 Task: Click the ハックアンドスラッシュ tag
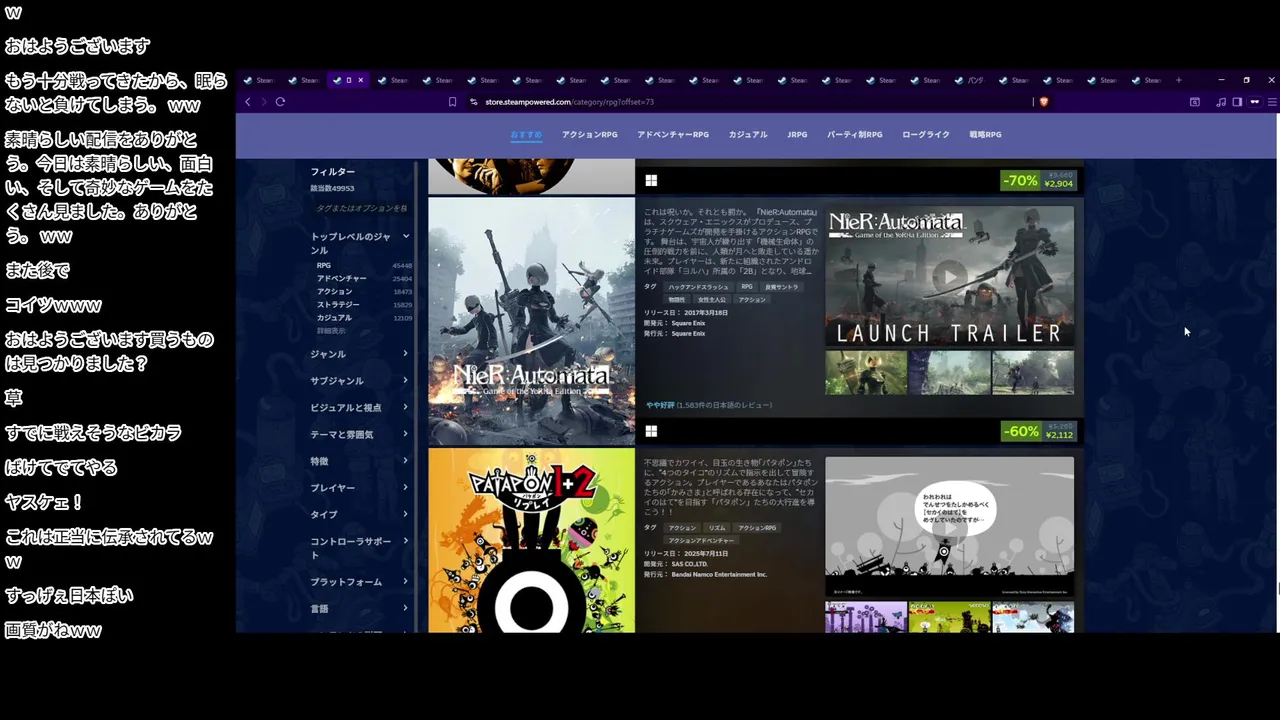(x=698, y=287)
